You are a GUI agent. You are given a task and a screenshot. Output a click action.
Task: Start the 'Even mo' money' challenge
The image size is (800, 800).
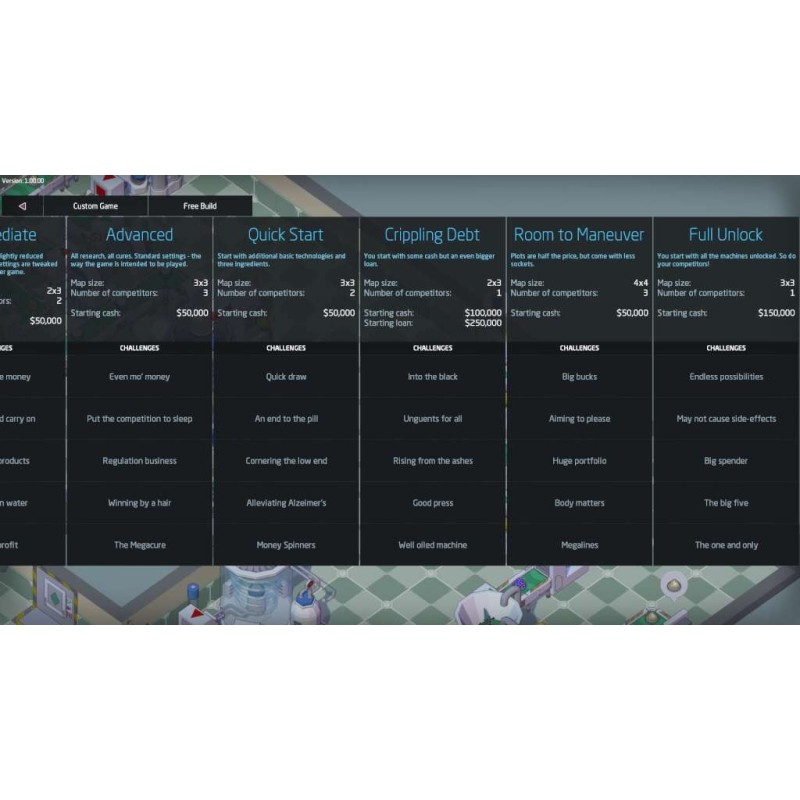[x=139, y=377]
